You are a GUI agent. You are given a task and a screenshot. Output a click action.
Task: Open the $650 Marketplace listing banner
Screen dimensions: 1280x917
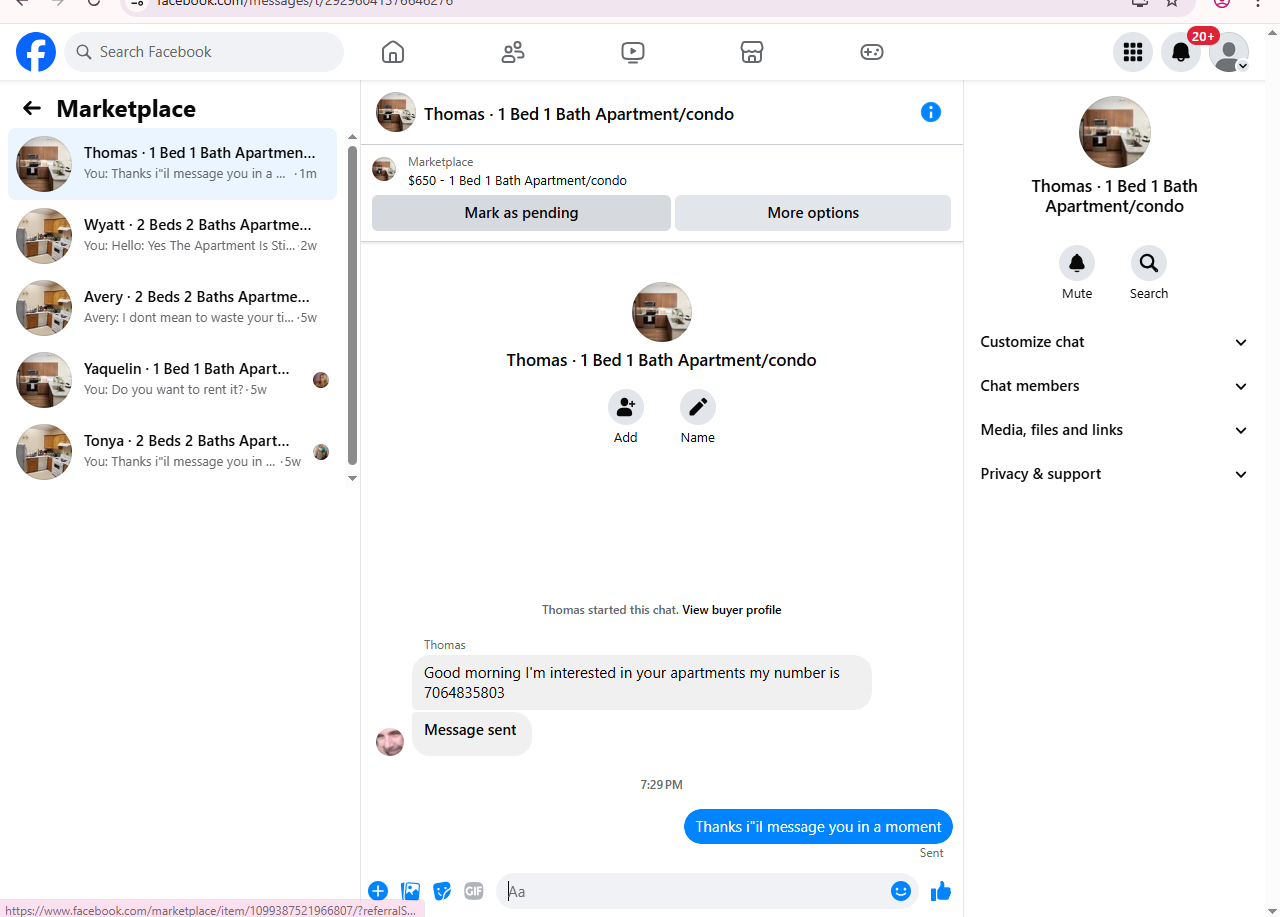(661, 171)
